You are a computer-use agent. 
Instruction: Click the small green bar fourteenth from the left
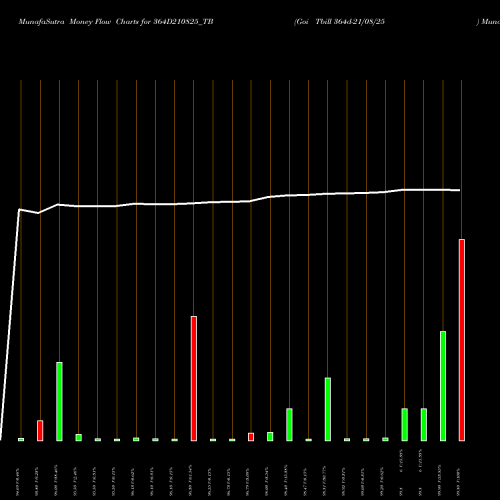point(270,437)
